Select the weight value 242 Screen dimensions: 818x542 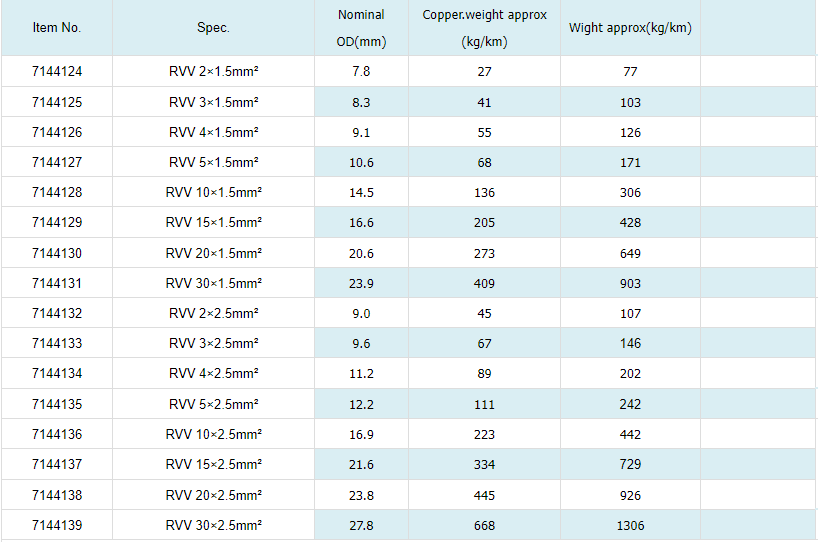pos(630,405)
